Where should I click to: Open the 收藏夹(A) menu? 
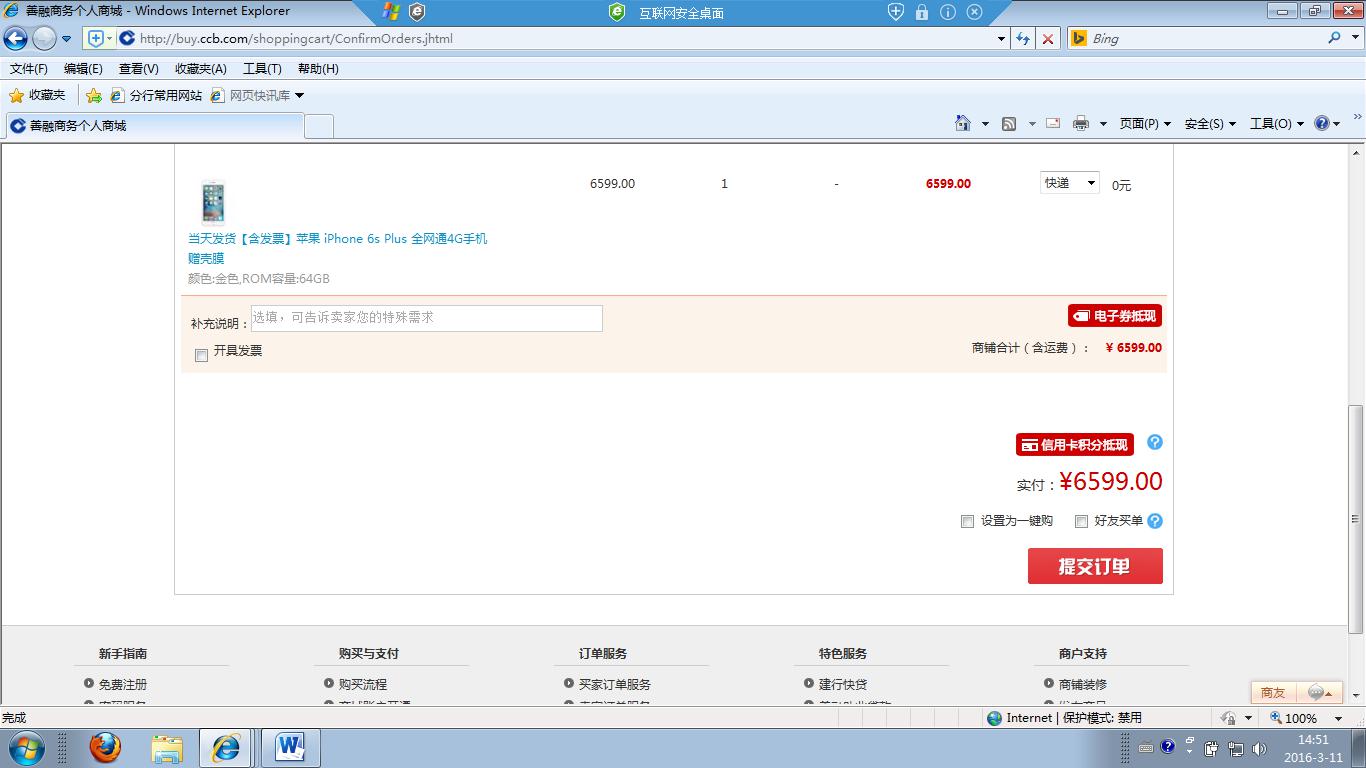[200, 69]
